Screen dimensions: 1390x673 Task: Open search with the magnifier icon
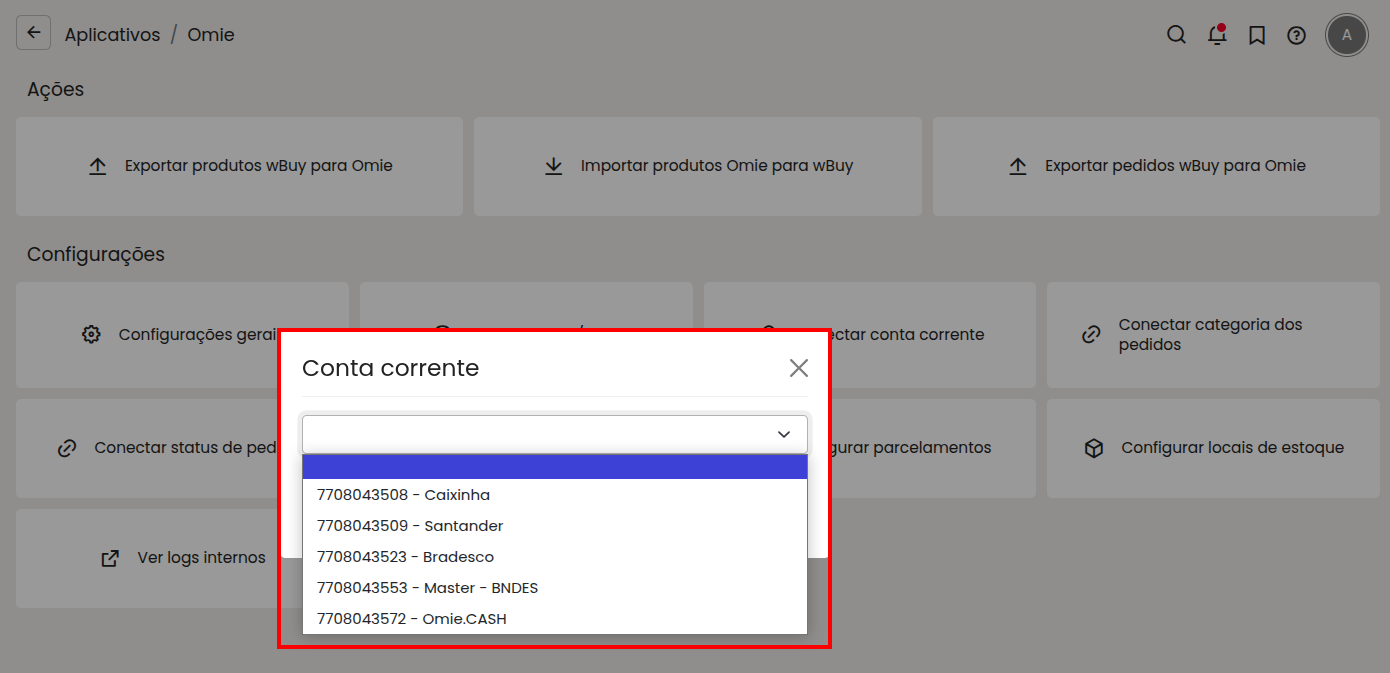1176,35
